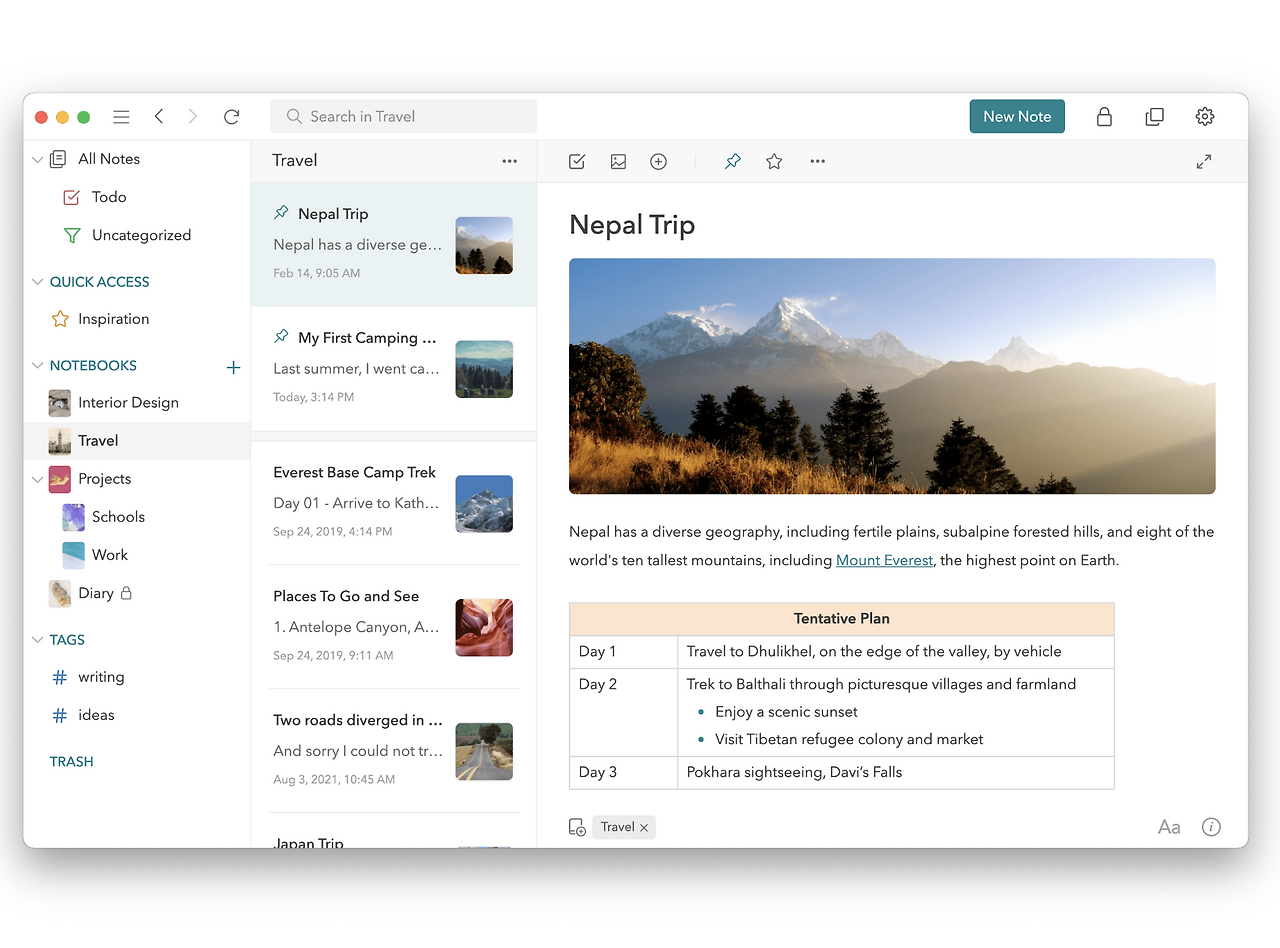This screenshot has height=948, width=1280.
Task: Expand the note editor to full screen
Action: 1204,161
